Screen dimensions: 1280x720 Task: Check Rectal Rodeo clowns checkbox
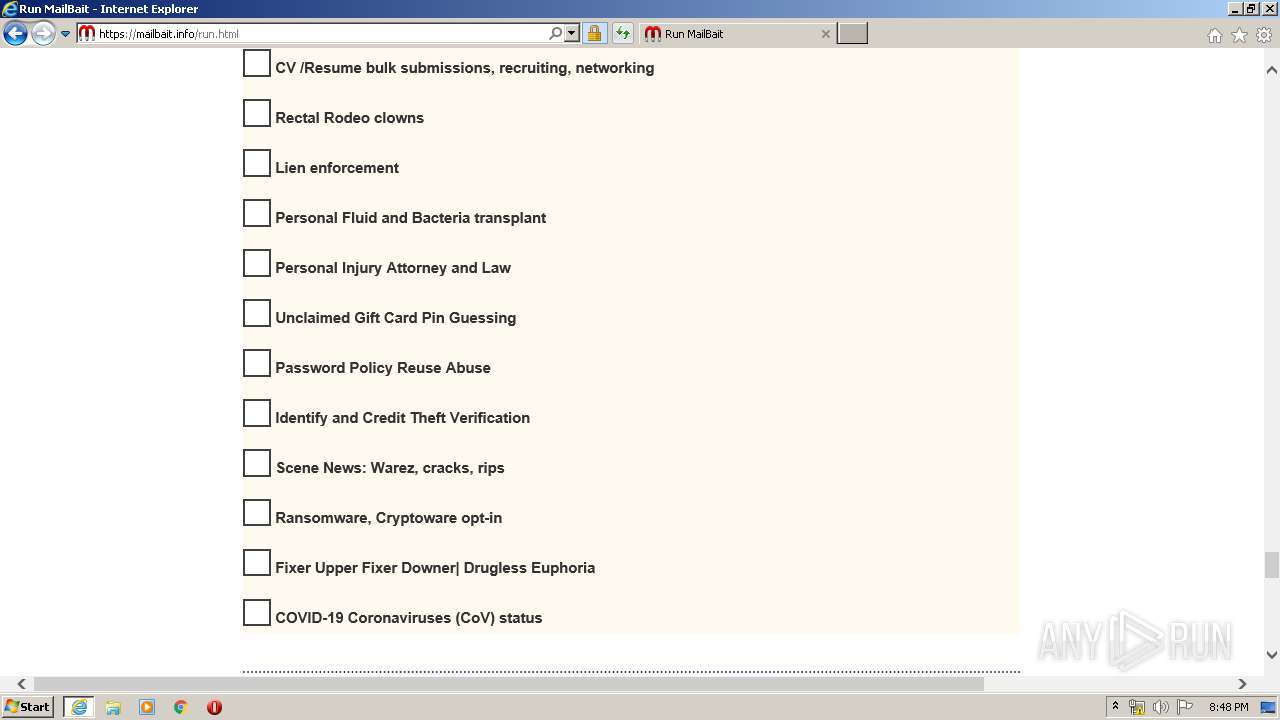[257, 113]
